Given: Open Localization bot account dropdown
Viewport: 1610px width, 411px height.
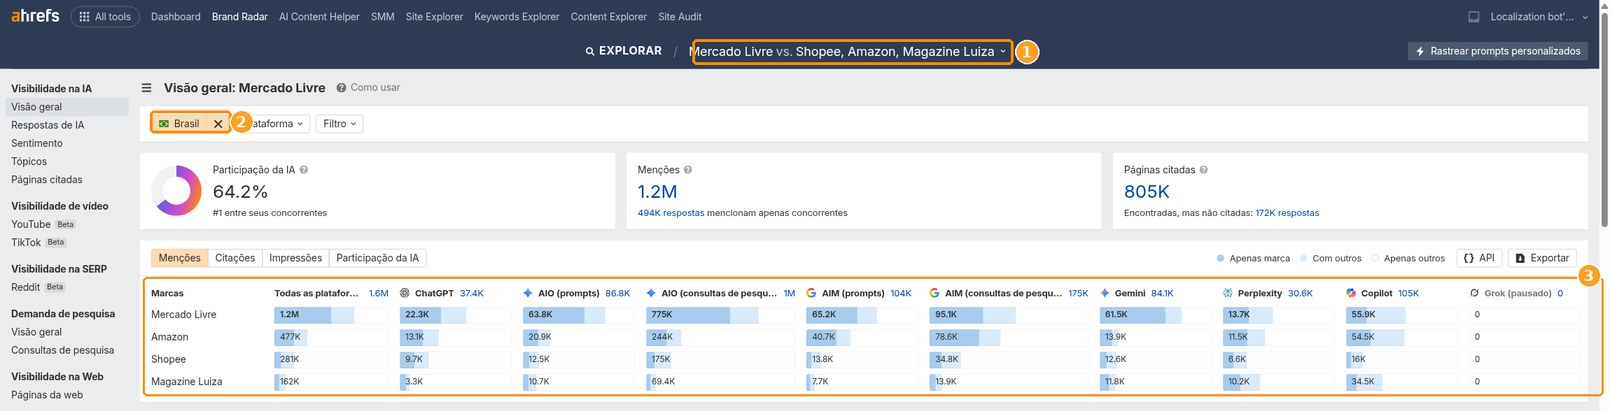Looking at the screenshot, I should (1538, 17).
